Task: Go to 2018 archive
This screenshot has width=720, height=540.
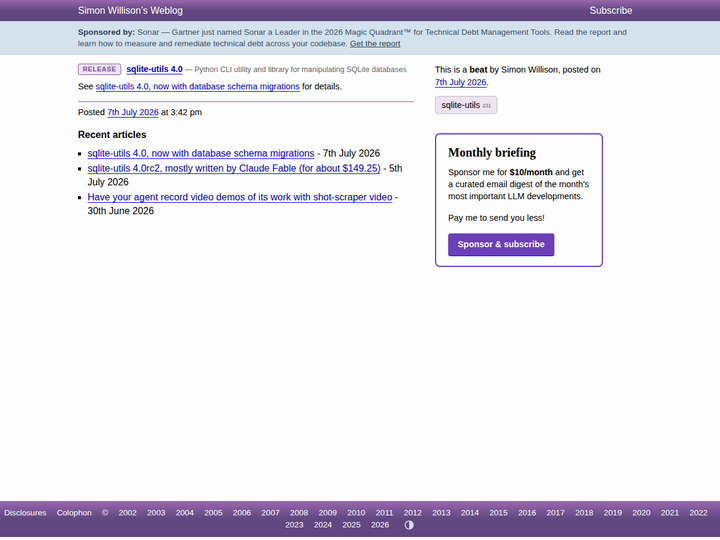Action: [584, 513]
